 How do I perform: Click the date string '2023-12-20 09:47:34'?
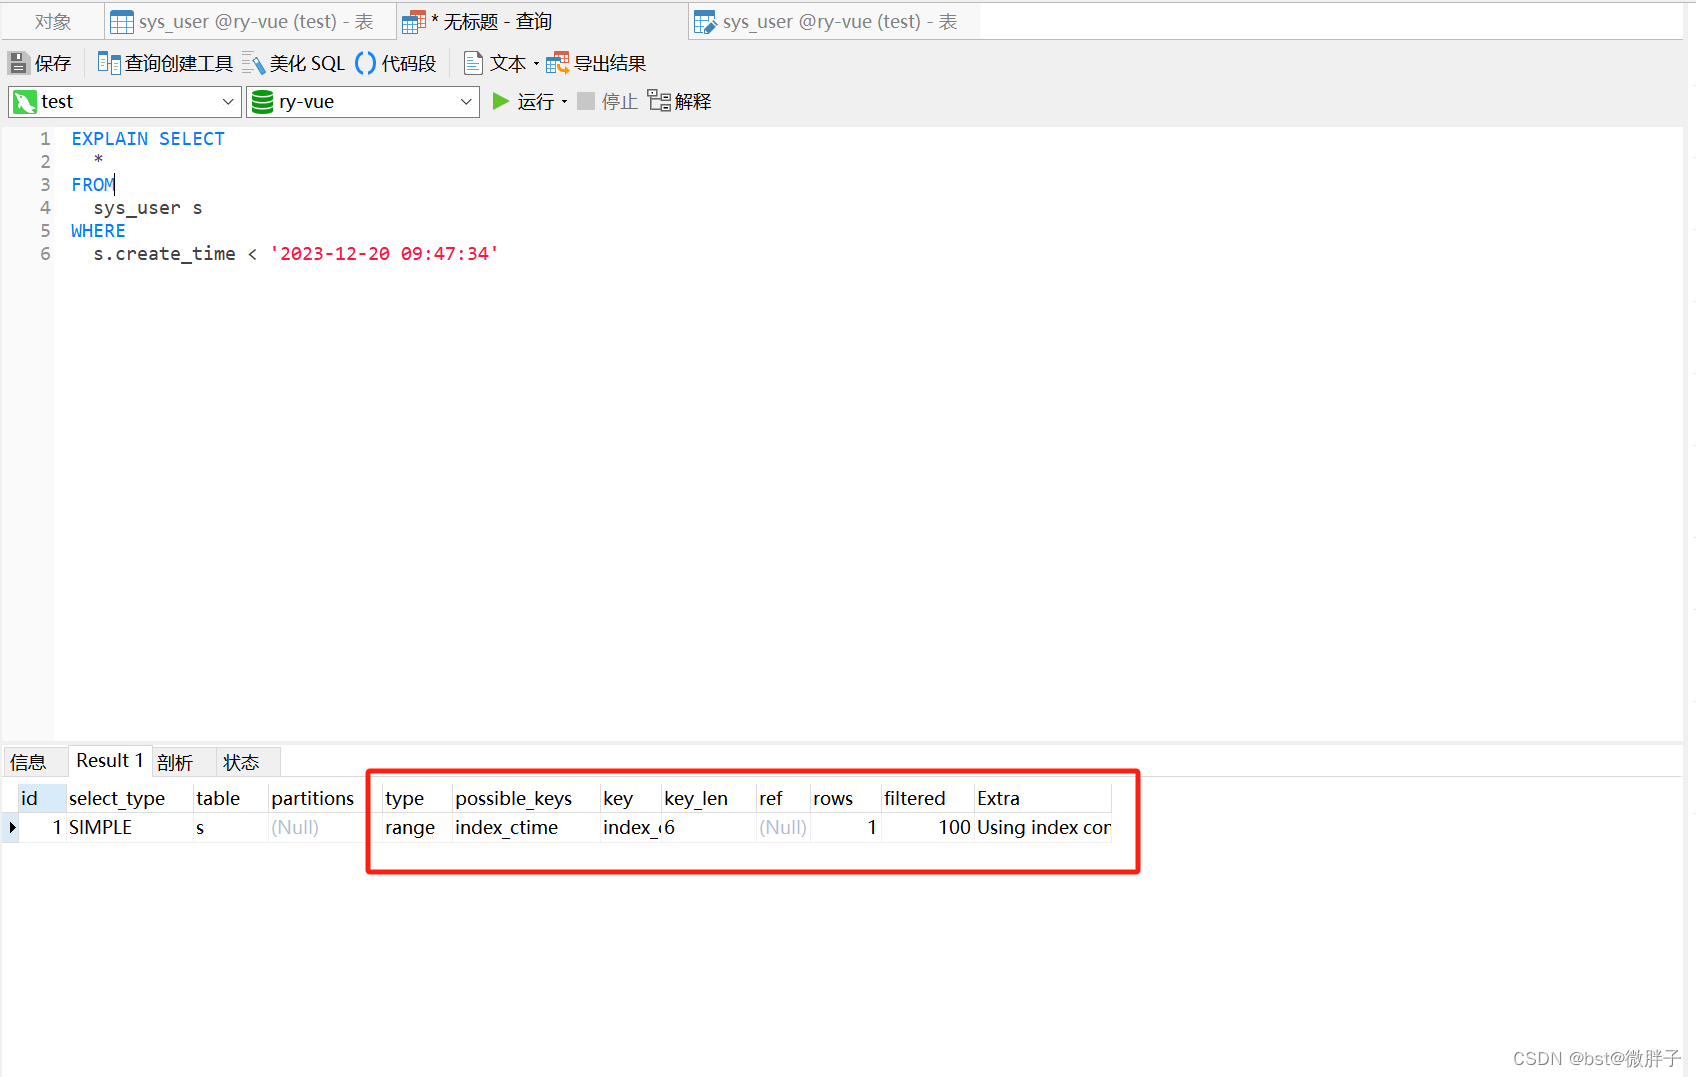384,254
